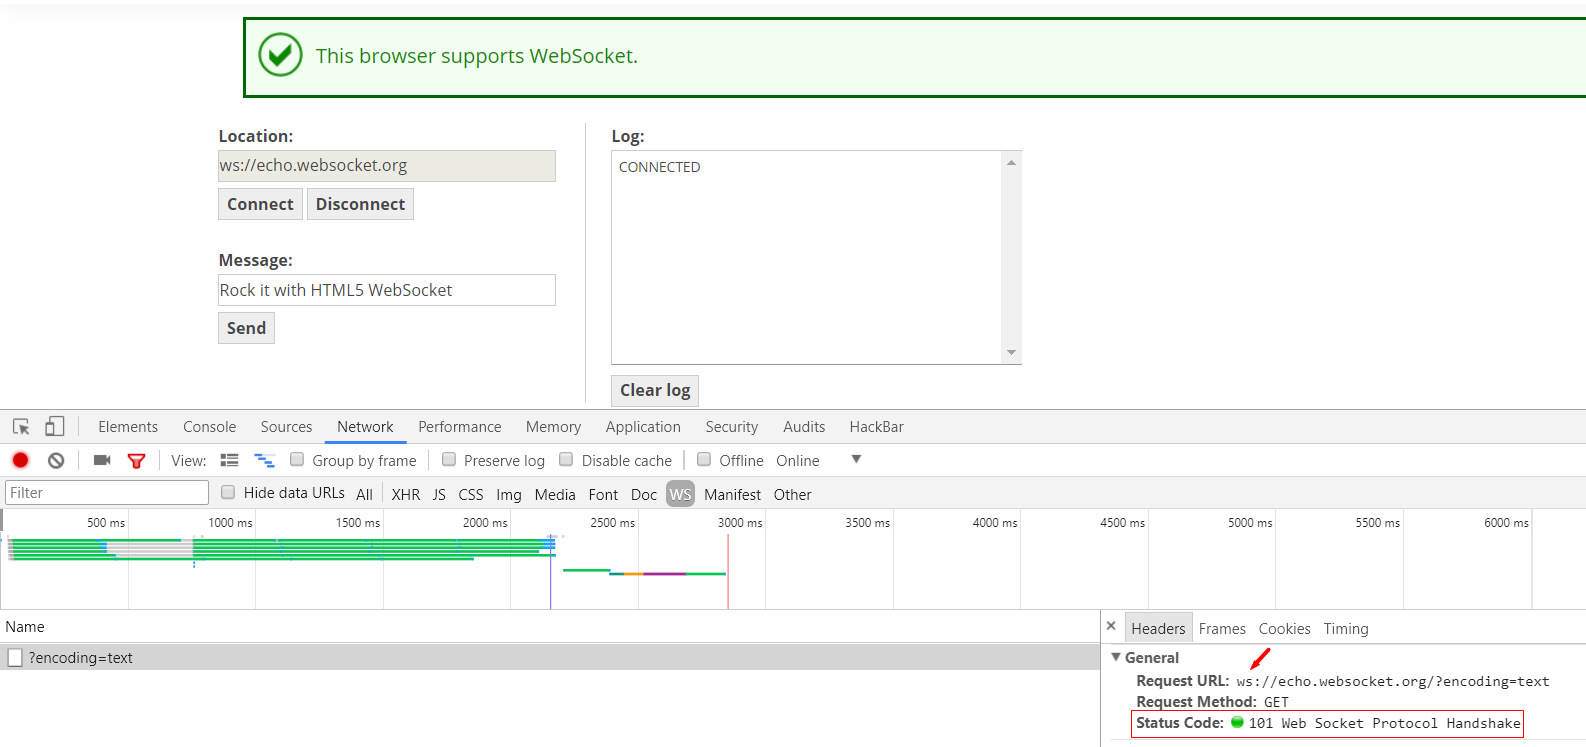Click the Send message button
Image resolution: width=1586 pixels, height=747 pixels.
click(246, 328)
